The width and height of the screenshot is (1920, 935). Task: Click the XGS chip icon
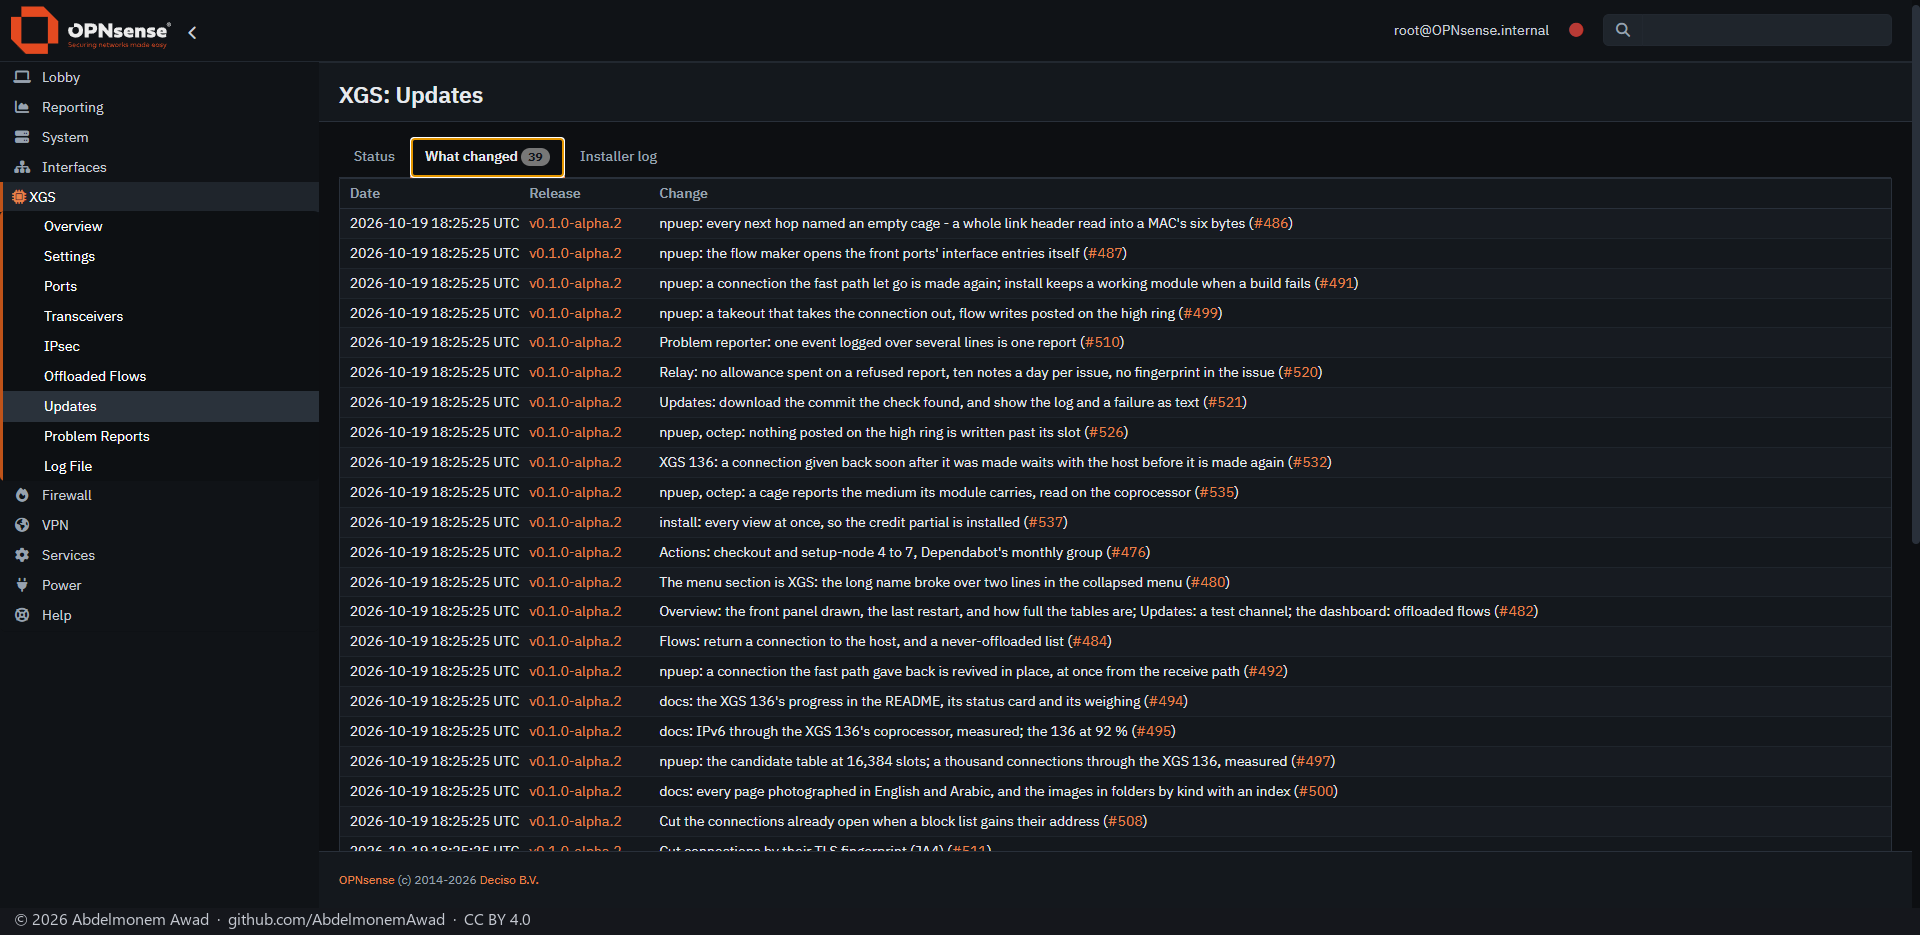tap(19, 197)
